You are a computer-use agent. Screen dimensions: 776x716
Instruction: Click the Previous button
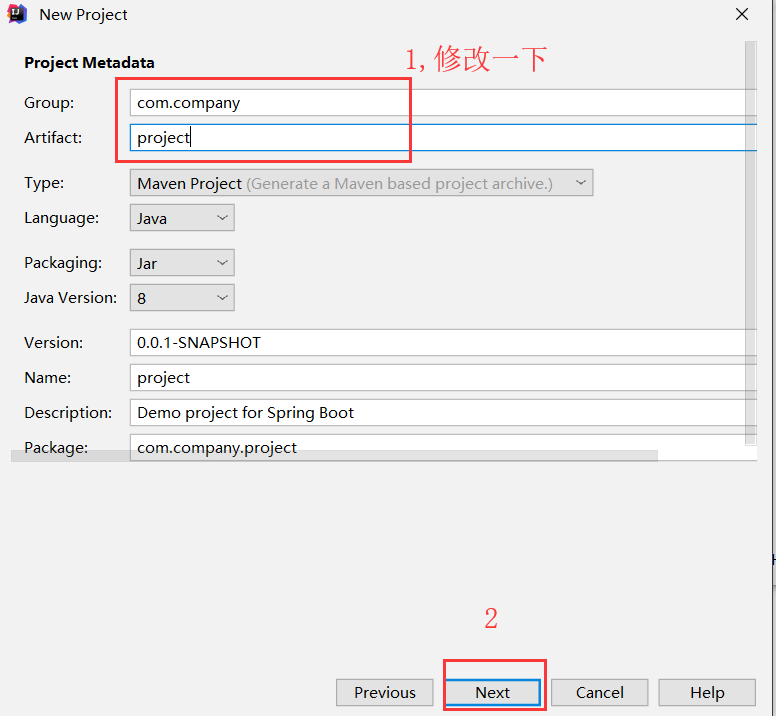(x=385, y=692)
